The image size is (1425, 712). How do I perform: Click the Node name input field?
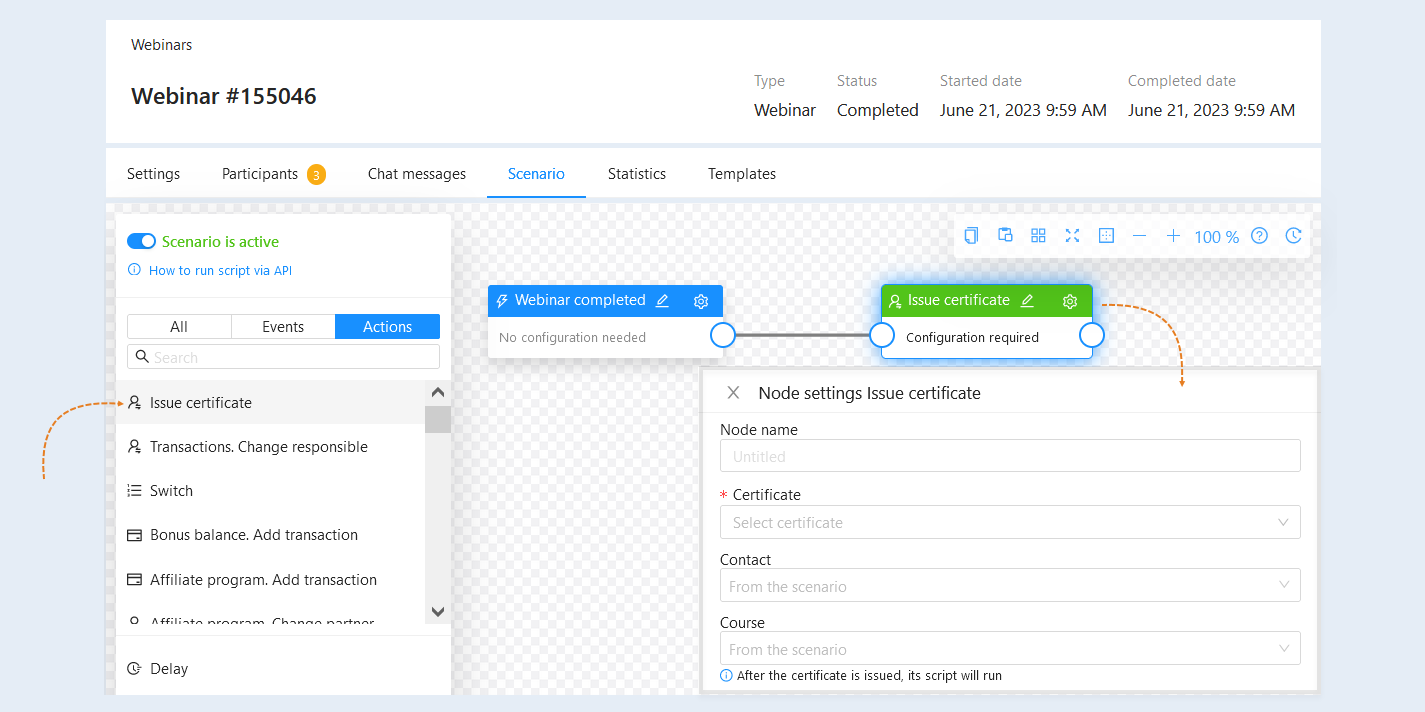pyautogui.click(x=1010, y=456)
